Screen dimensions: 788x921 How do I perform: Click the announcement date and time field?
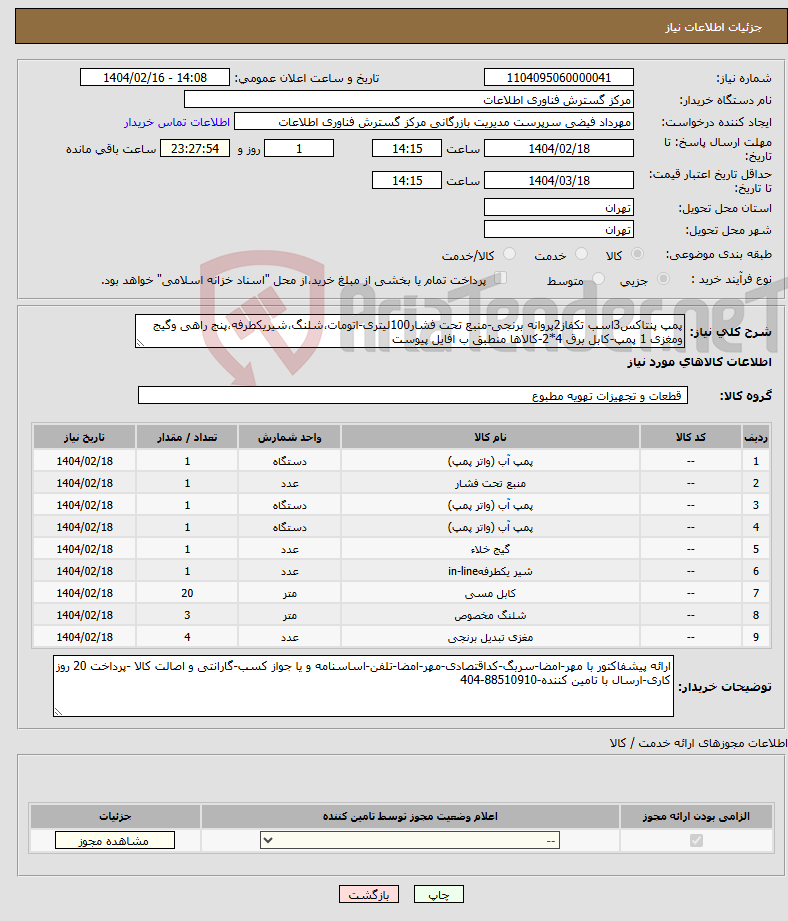pos(155,78)
